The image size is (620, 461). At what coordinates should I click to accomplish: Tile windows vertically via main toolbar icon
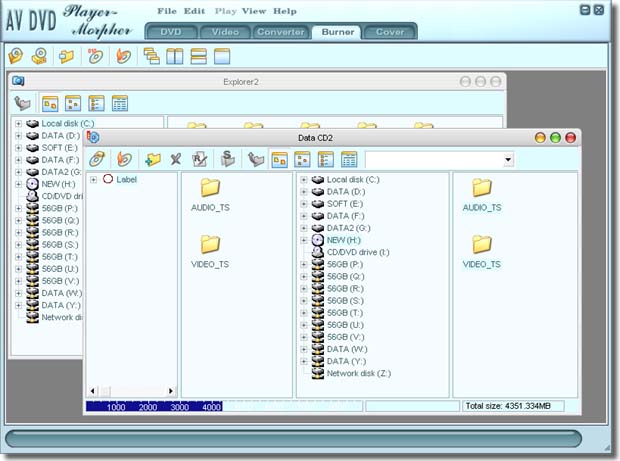[175, 56]
